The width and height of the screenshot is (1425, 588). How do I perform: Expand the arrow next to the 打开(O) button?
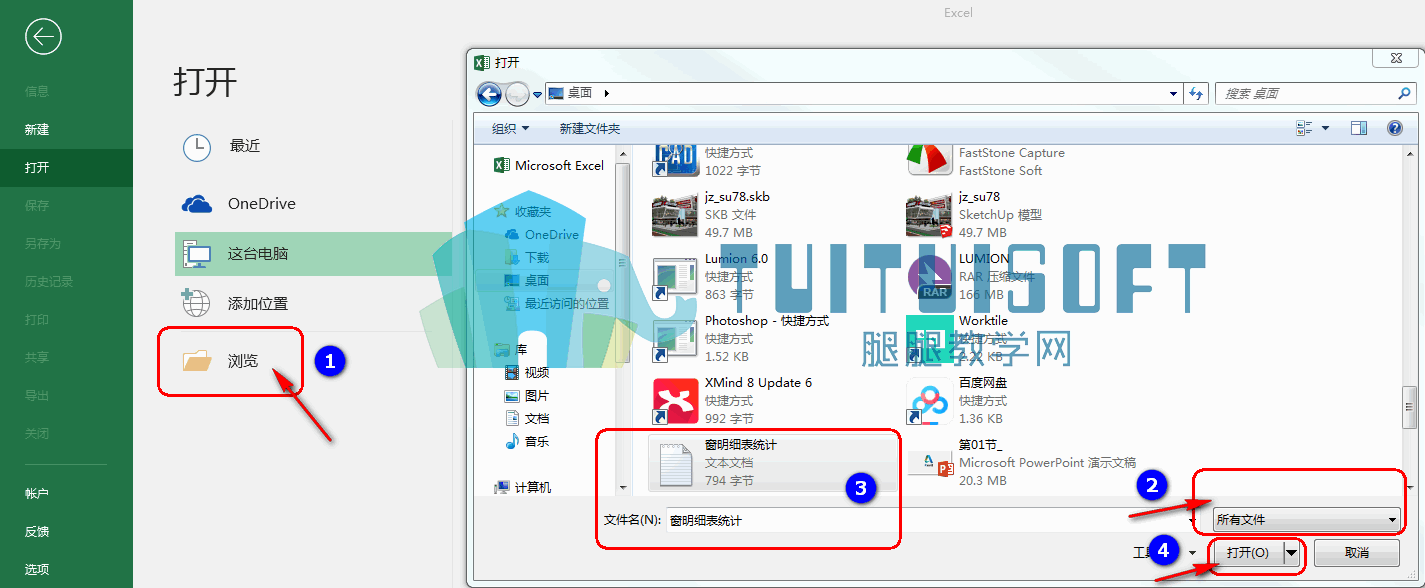click(x=1292, y=553)
